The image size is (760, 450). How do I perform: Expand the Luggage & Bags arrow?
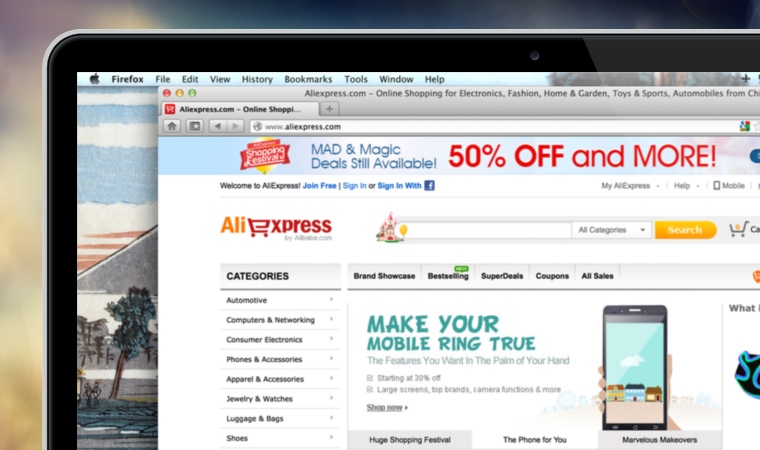click(332, 418)
